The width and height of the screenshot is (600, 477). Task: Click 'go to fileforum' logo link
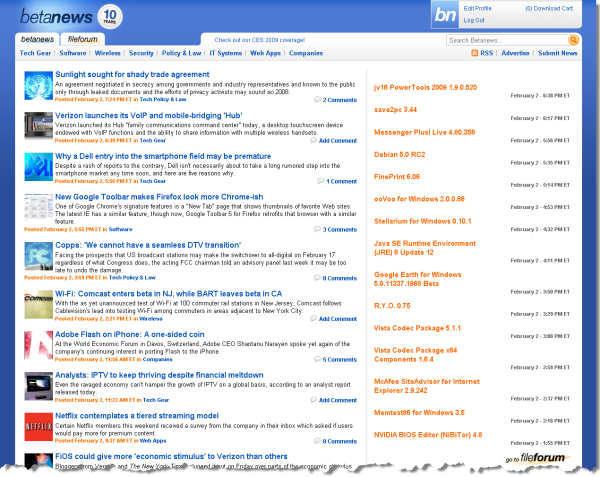pos(535,457)
